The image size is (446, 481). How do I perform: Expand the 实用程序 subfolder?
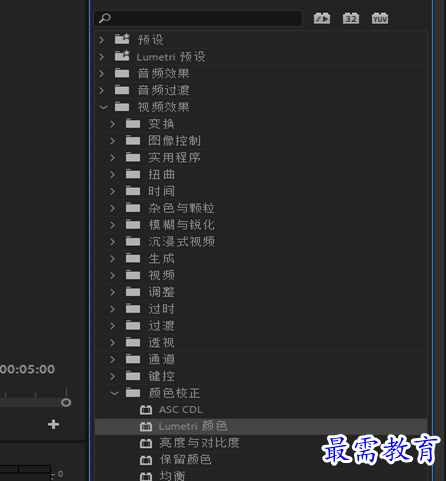[112, 158]
